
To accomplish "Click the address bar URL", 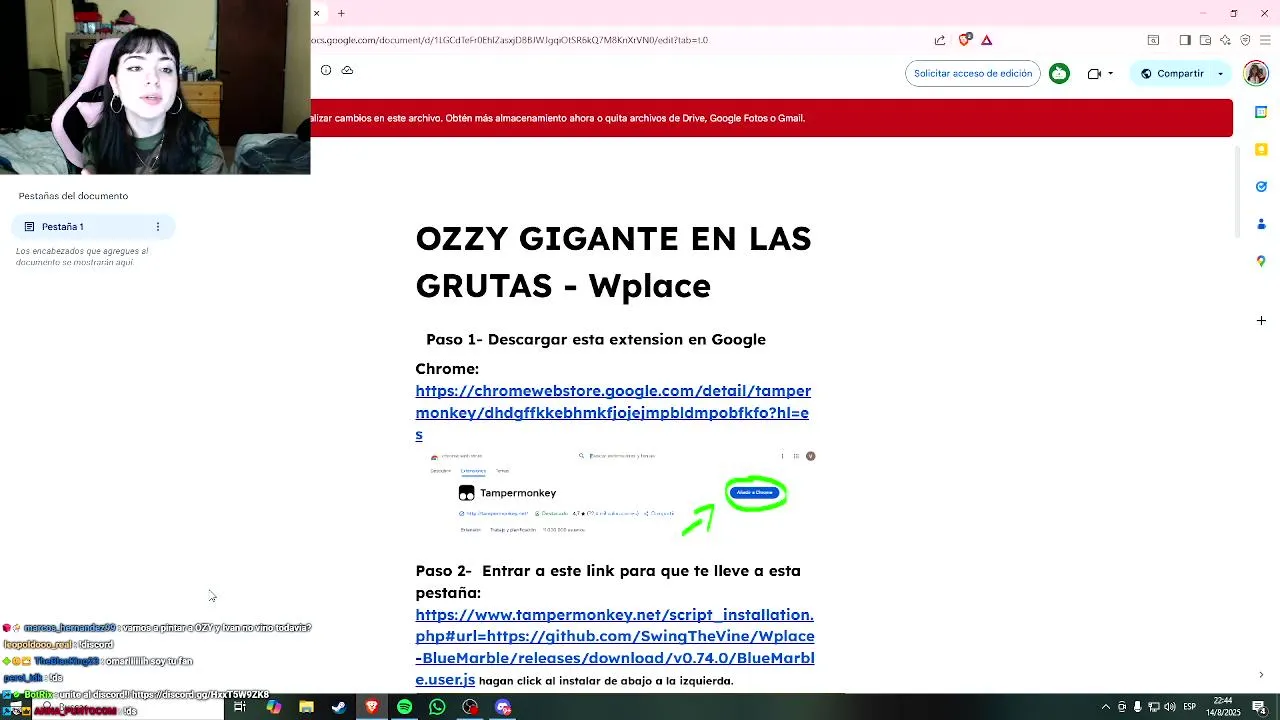I will coord(510,40).
